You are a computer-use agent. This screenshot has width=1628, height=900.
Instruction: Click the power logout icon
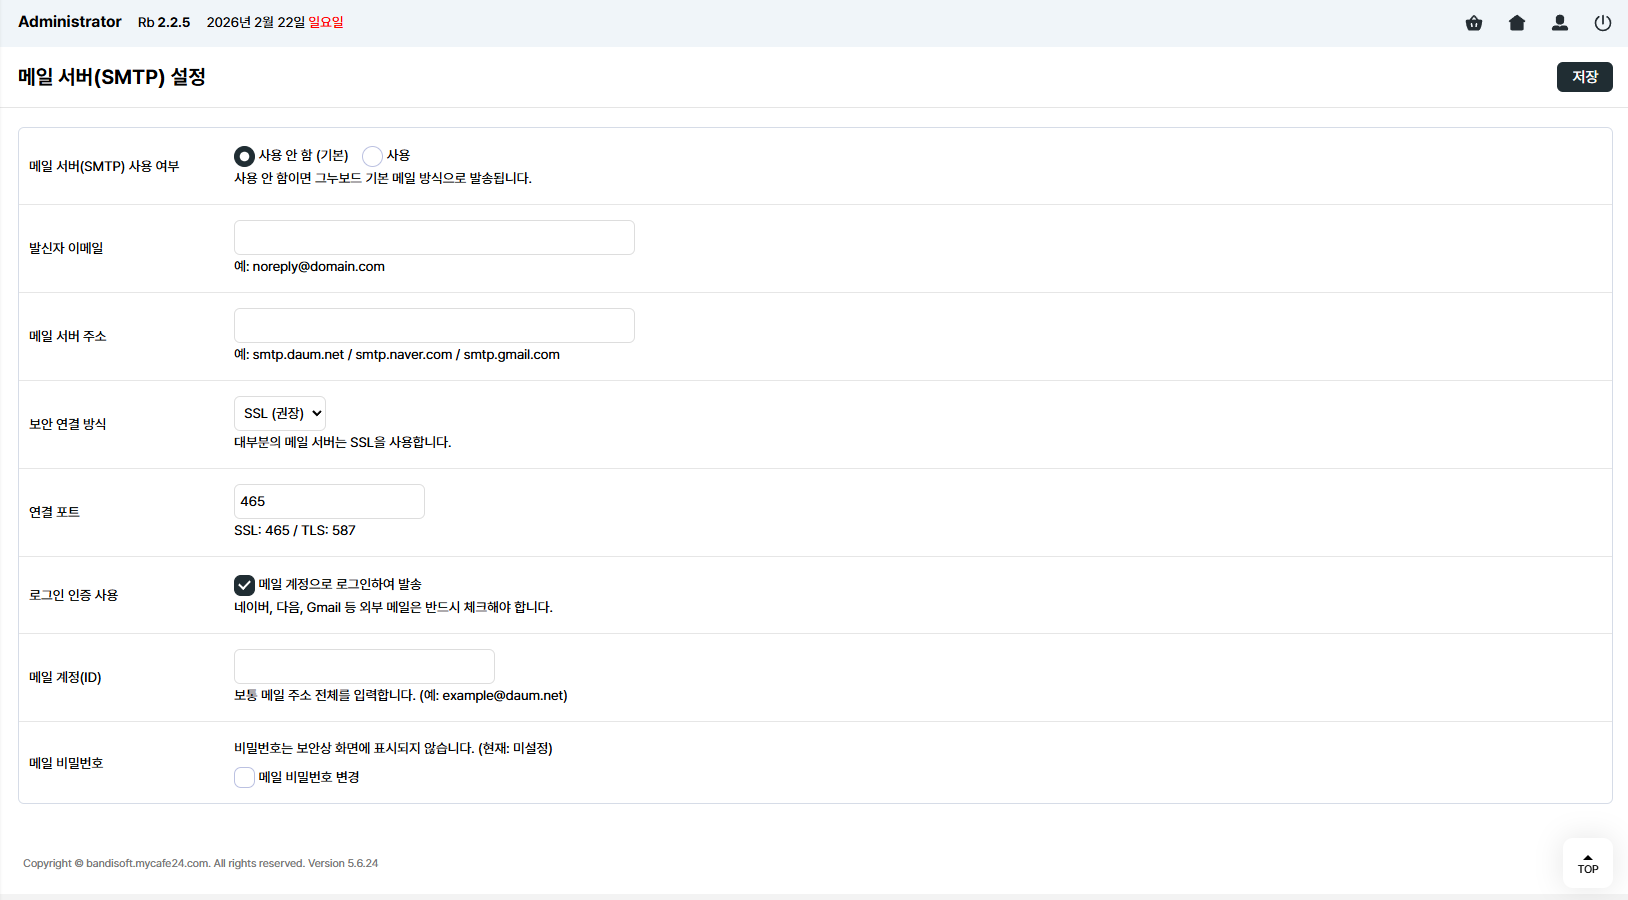click(1603, 23)
